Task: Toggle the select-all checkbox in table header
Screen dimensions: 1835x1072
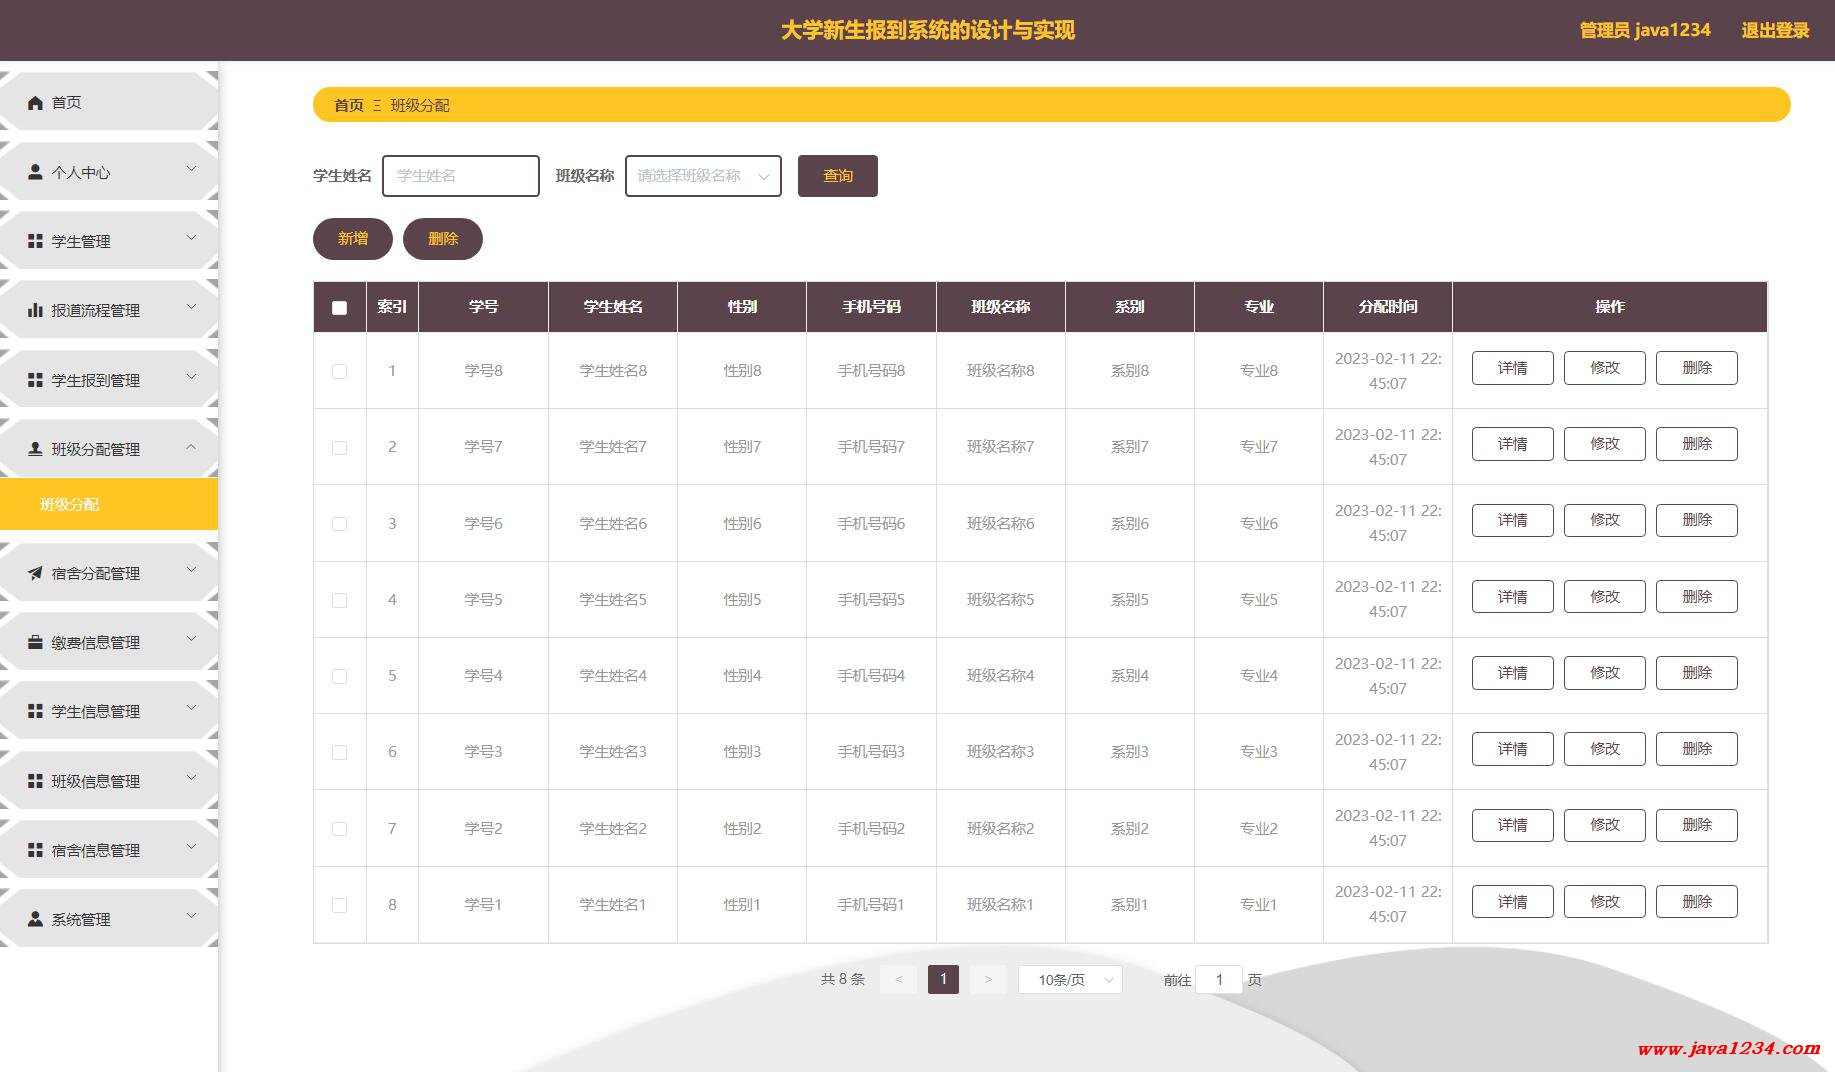Action: point(340,307)
